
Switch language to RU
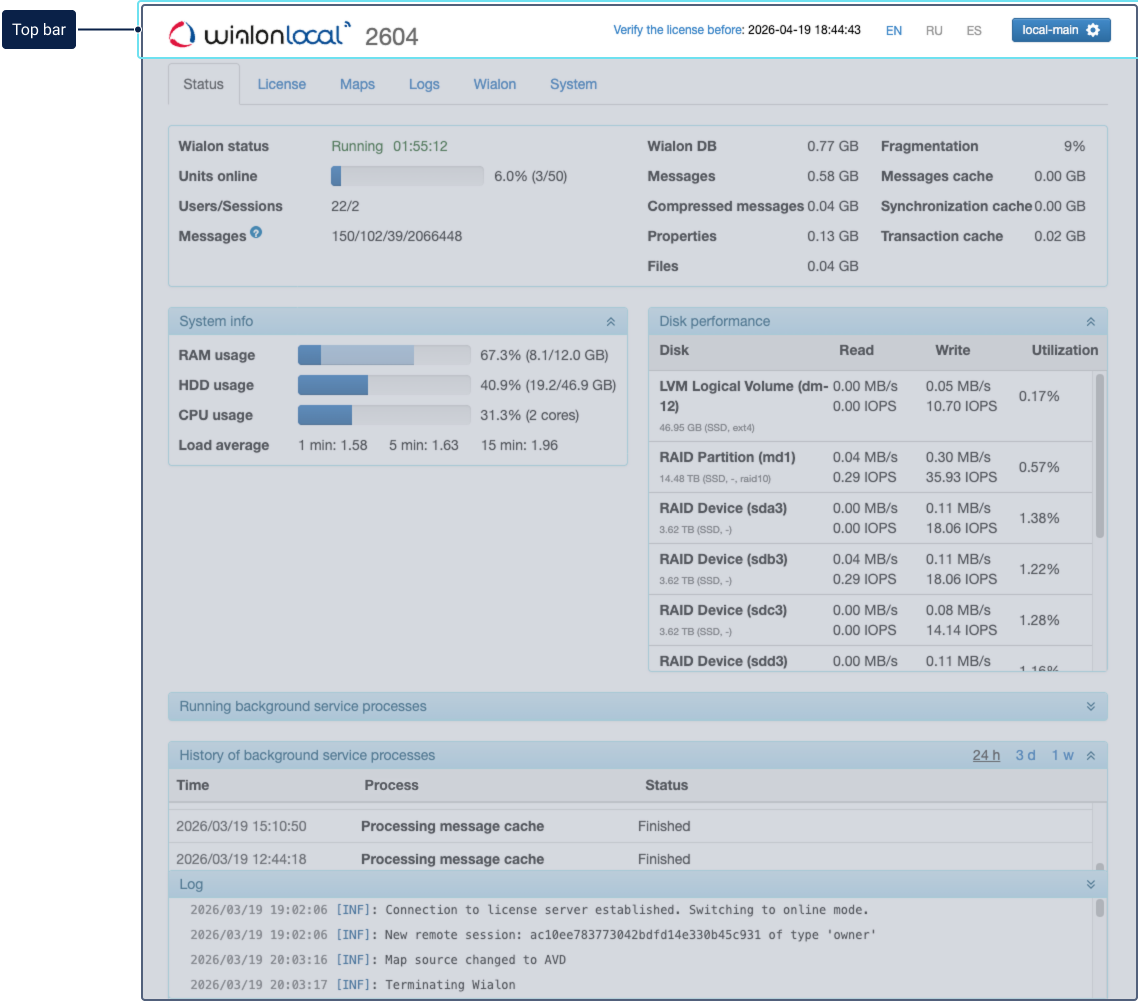click(934, 31)
